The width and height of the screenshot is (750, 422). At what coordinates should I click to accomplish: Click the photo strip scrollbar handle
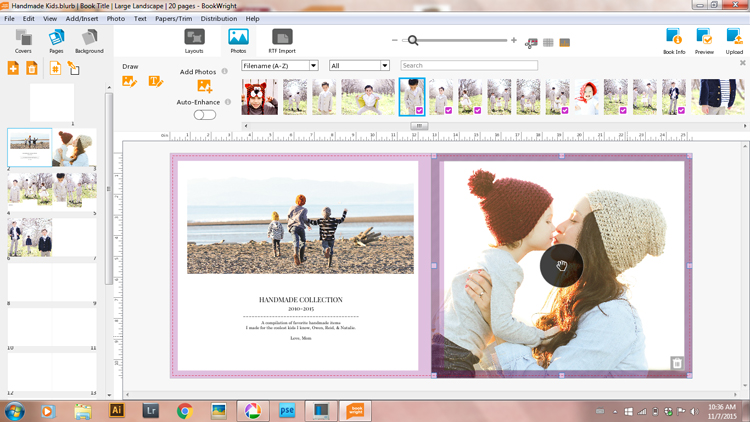(419, 126)
